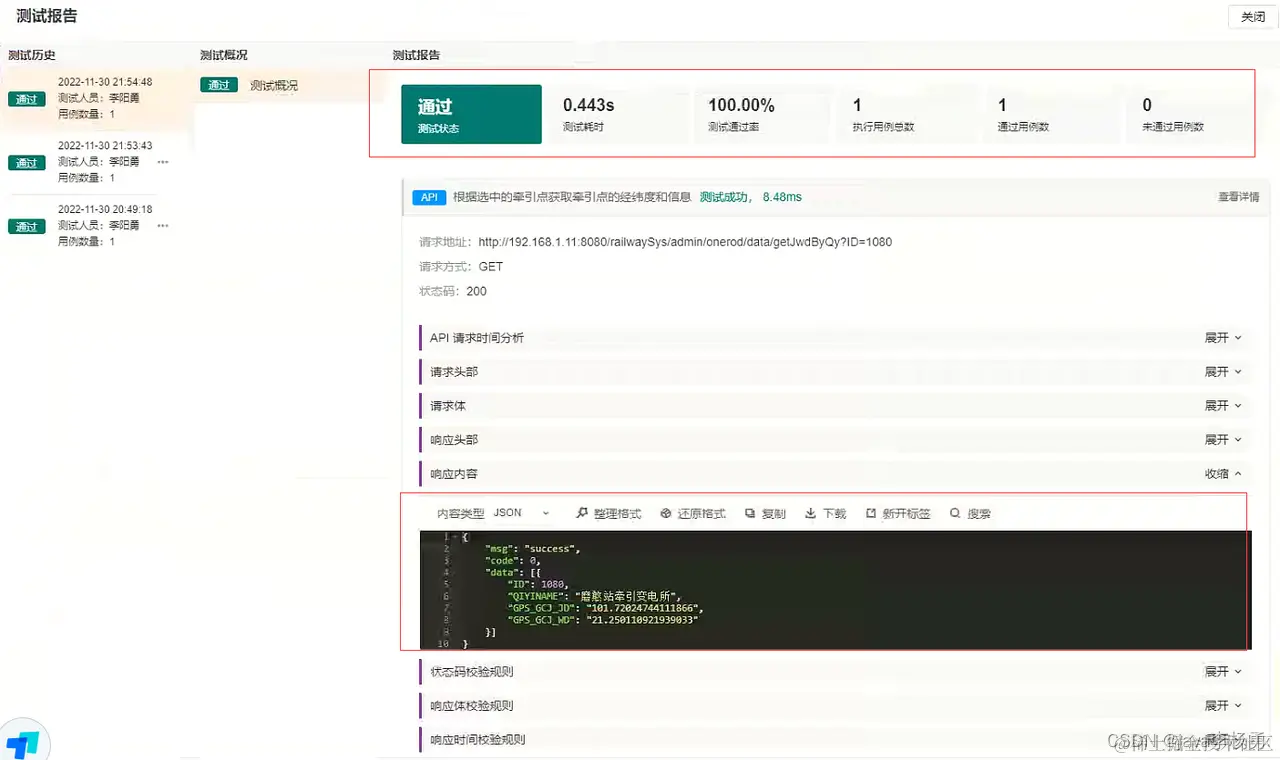This screenshot has width=1280, height=760.
Task: Download the response with 下载 icon
Action: click(x=810, y=514)
